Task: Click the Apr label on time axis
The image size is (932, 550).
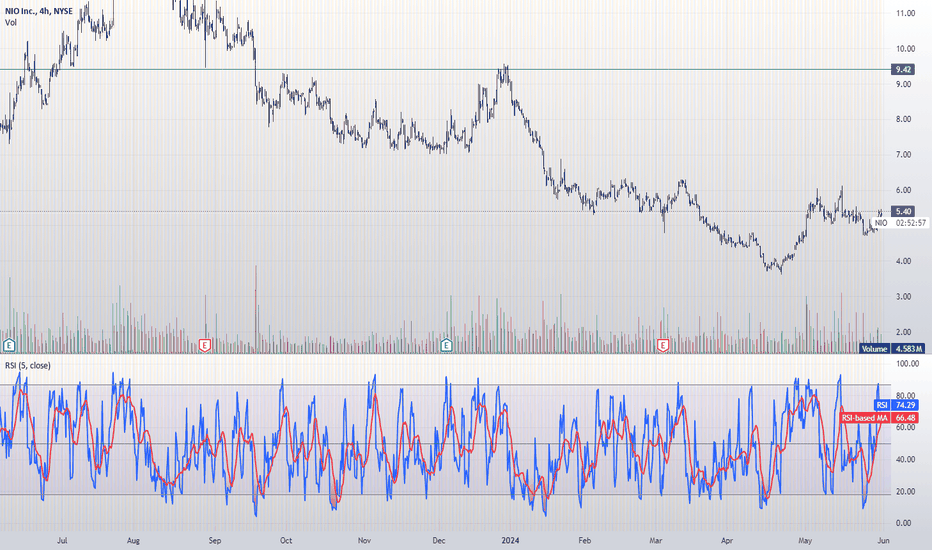Action: click(x=726, y=540)
